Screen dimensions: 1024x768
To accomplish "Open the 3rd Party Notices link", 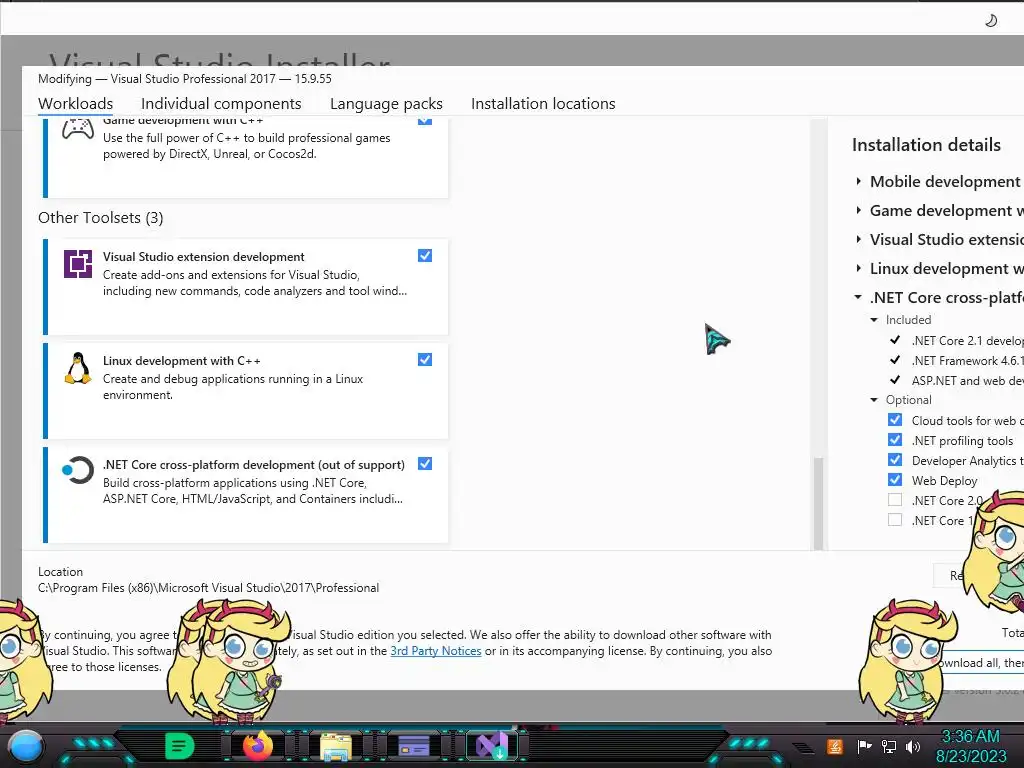I will click(x=436, y=651).
